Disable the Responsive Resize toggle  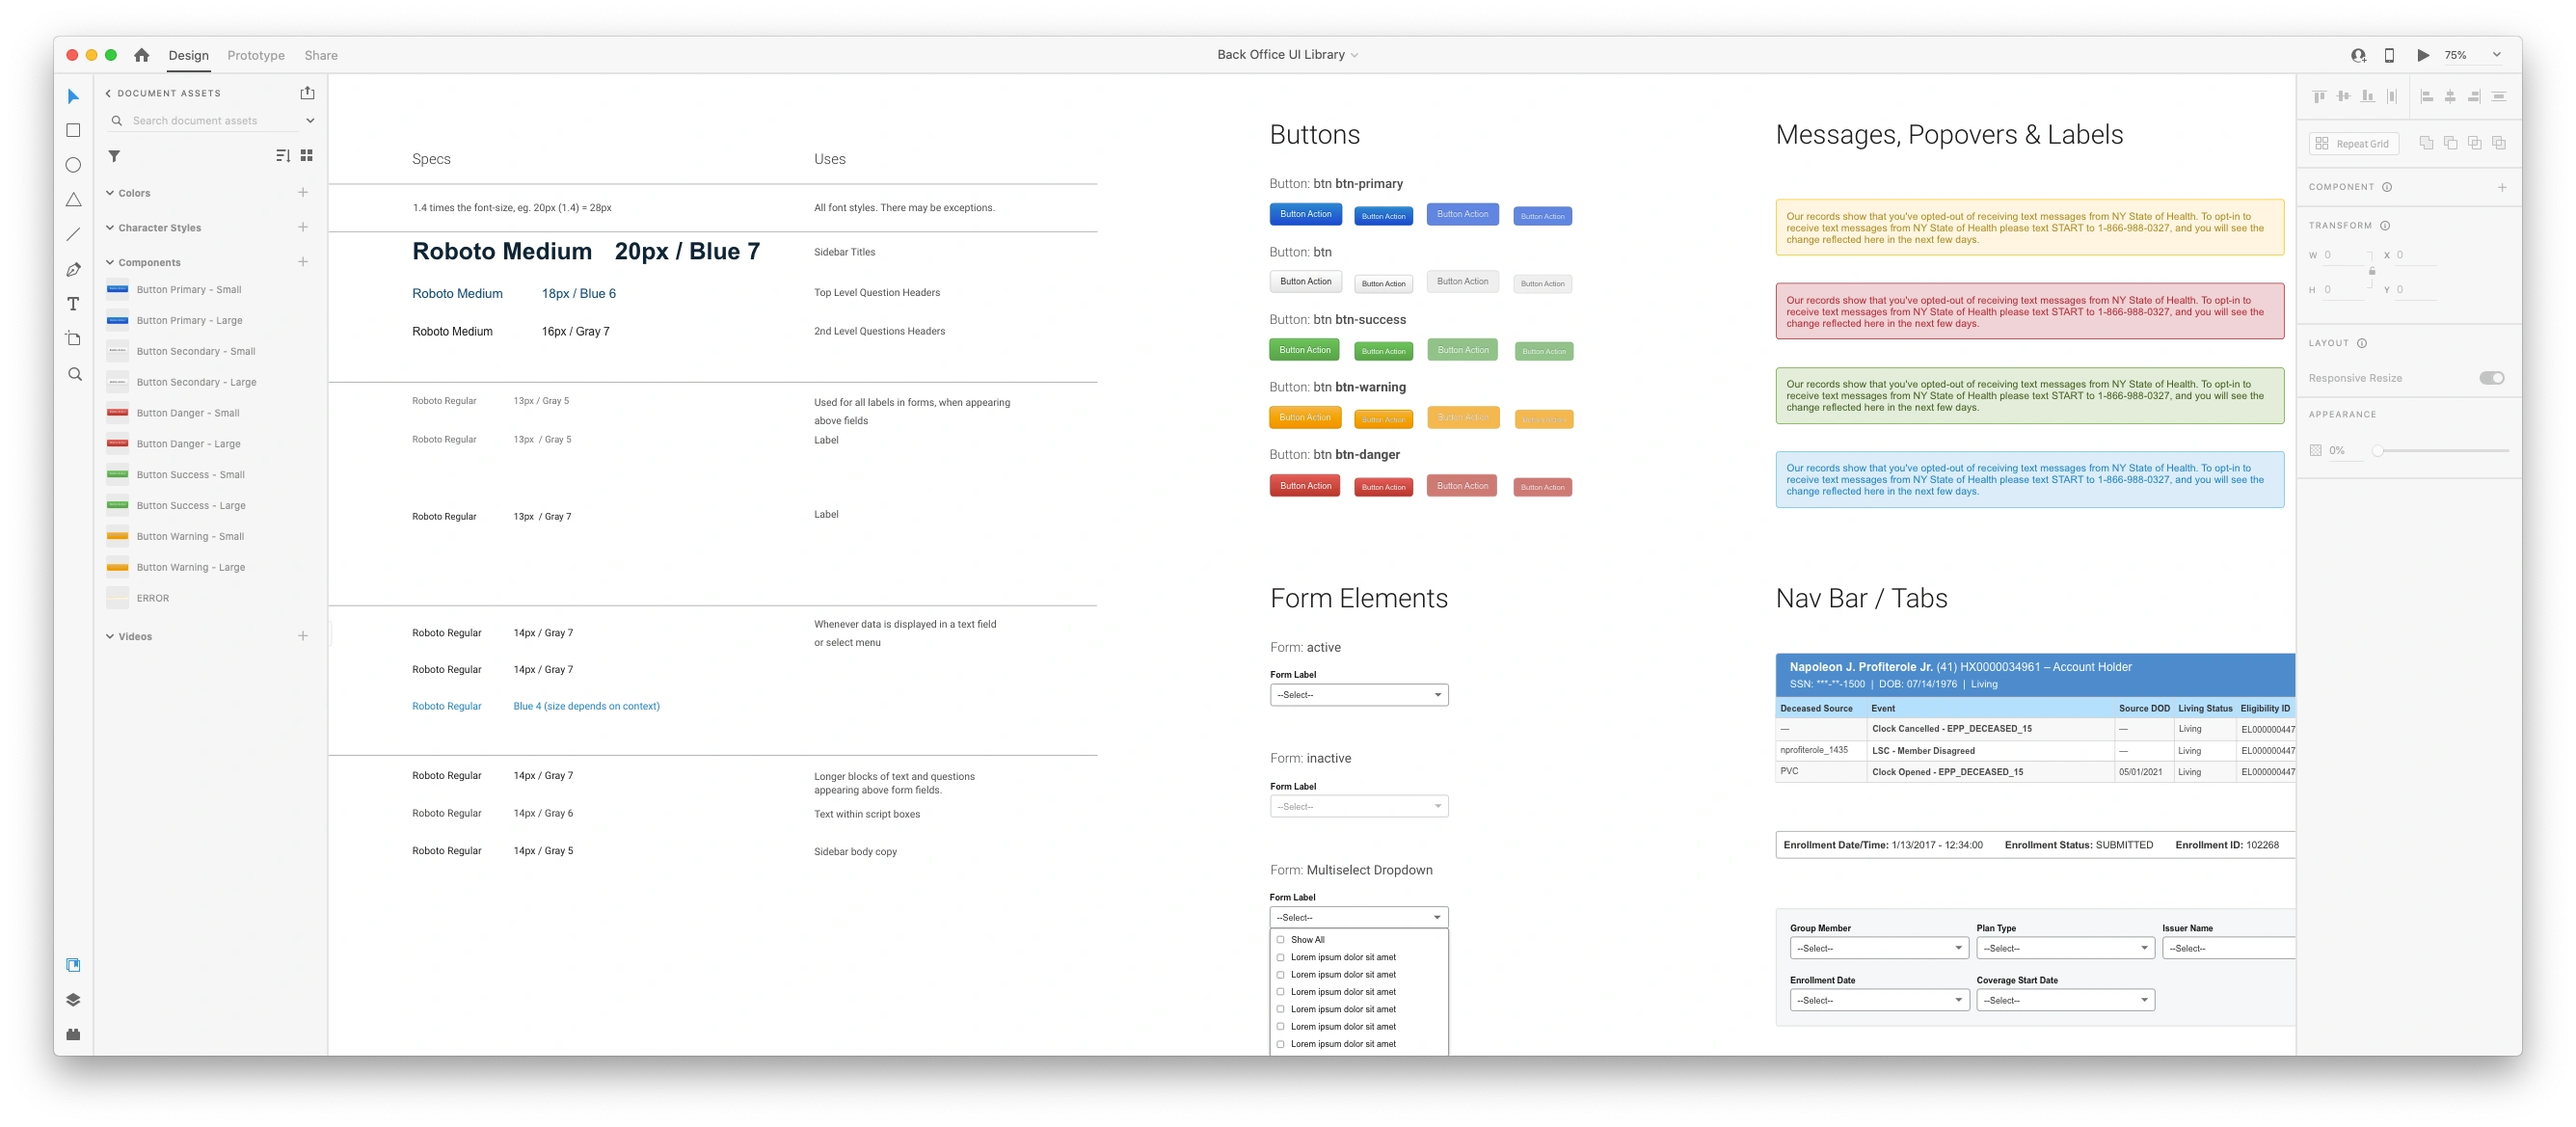point(2492,377)
